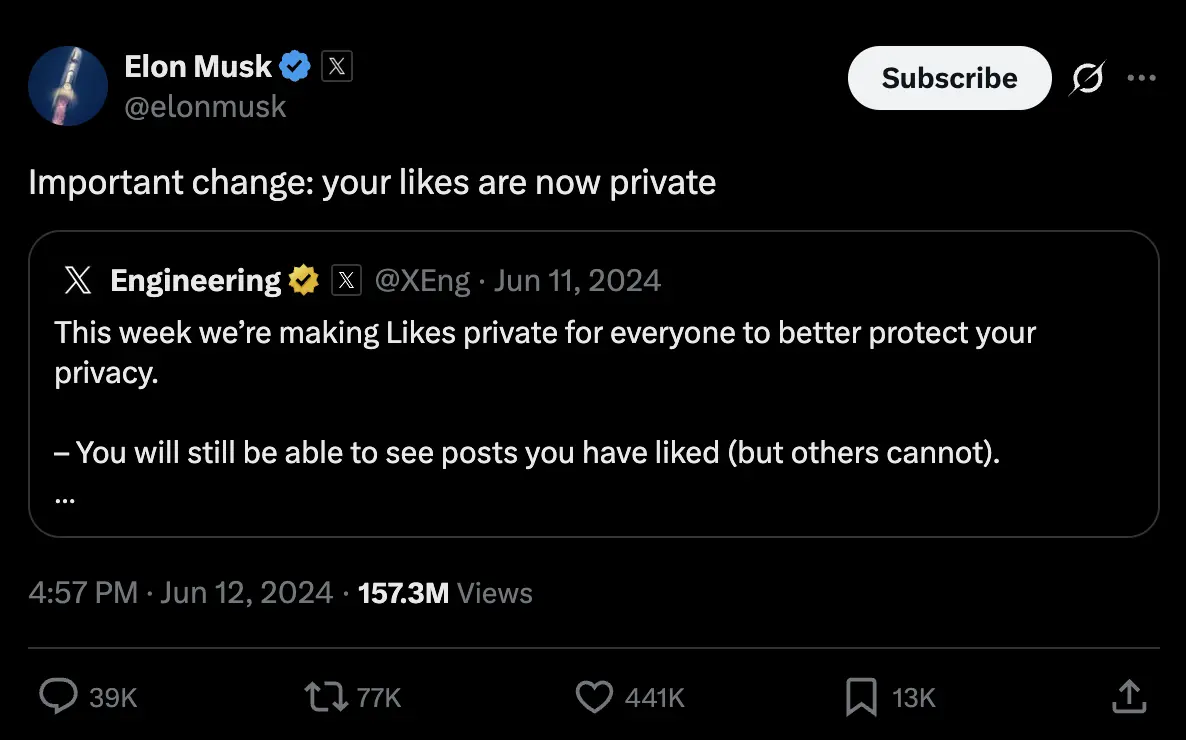The image size is (1186, 740).
Task: Open Grok by clicking its icon
Action: [x=1087, y=77]
